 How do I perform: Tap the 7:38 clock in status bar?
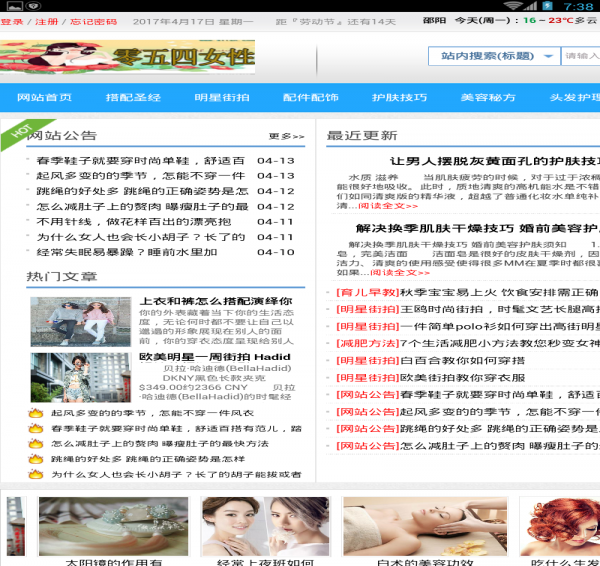(x=578, y=6)
